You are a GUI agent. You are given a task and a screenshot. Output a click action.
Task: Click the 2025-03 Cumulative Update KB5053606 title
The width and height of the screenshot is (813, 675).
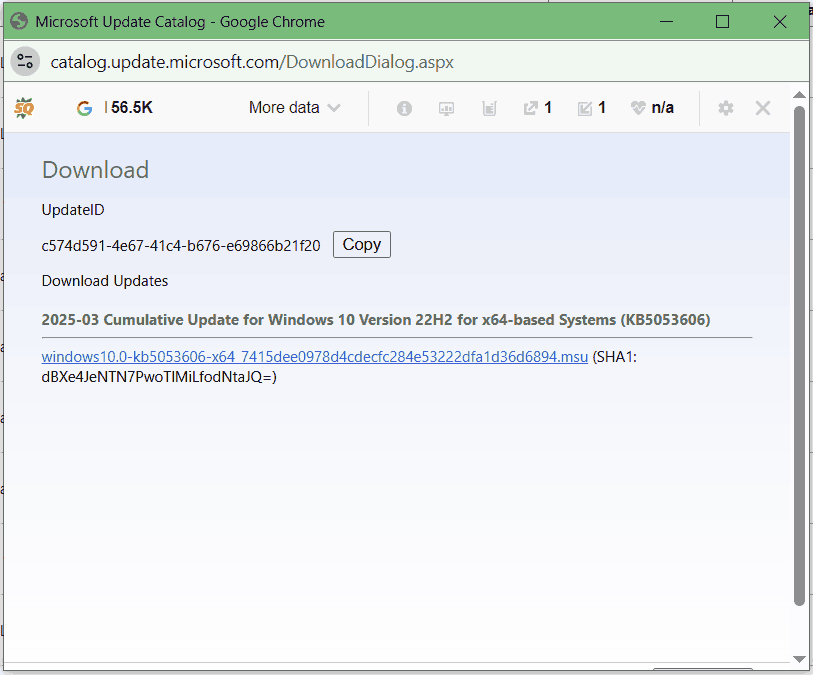click(376, 320)
